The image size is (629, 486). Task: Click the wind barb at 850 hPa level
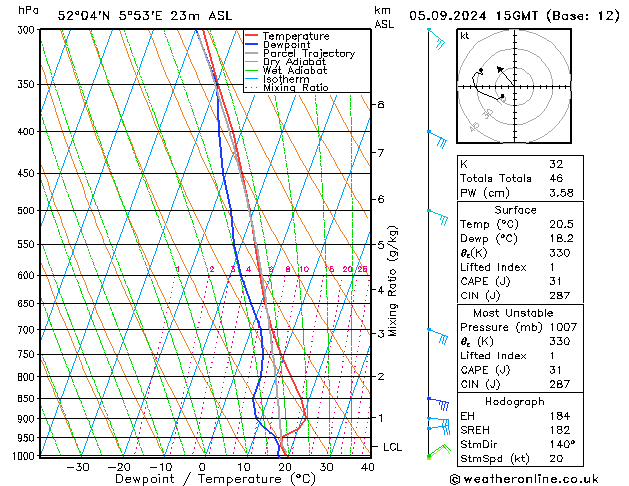point(438,404)
